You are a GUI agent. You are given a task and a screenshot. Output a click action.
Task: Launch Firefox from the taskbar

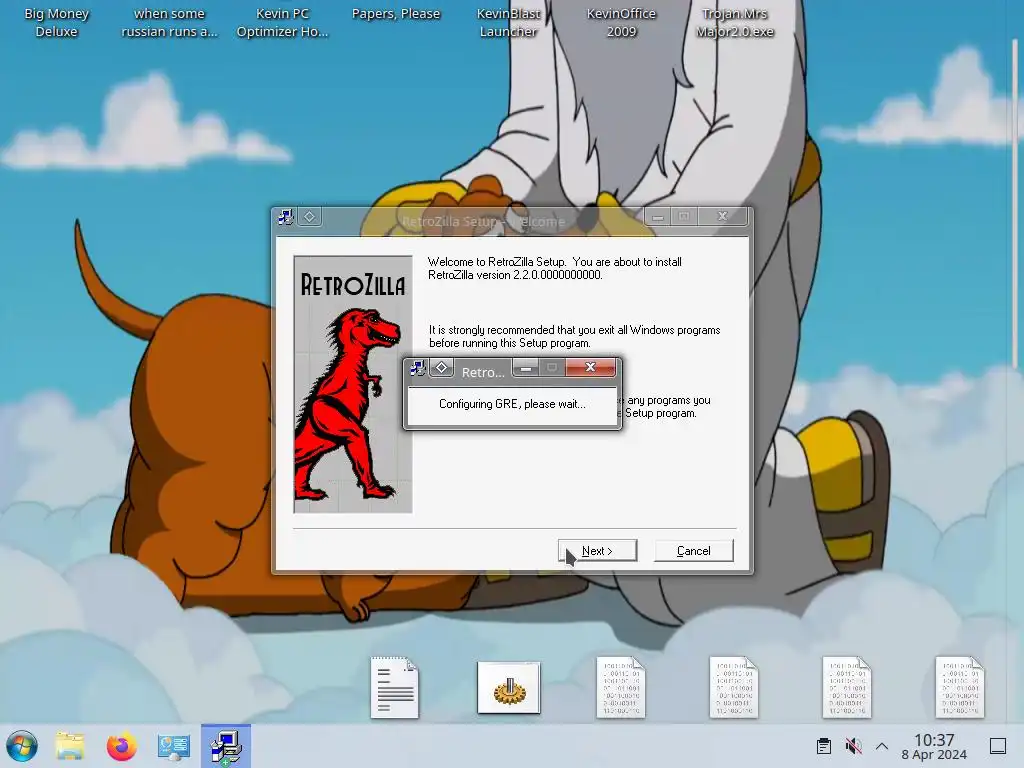pyautogui.click(x=122, y=746)
